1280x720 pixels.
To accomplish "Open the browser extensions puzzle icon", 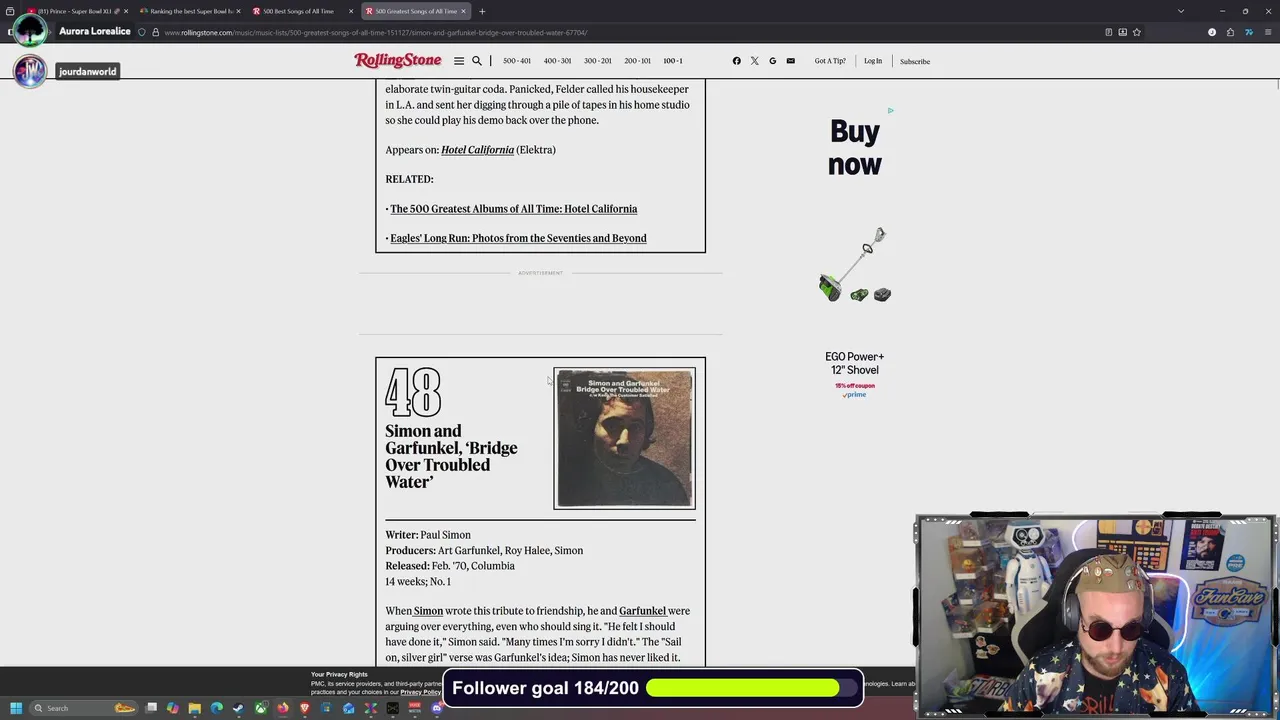I will pyautogui.click(x=1230, y=32).
